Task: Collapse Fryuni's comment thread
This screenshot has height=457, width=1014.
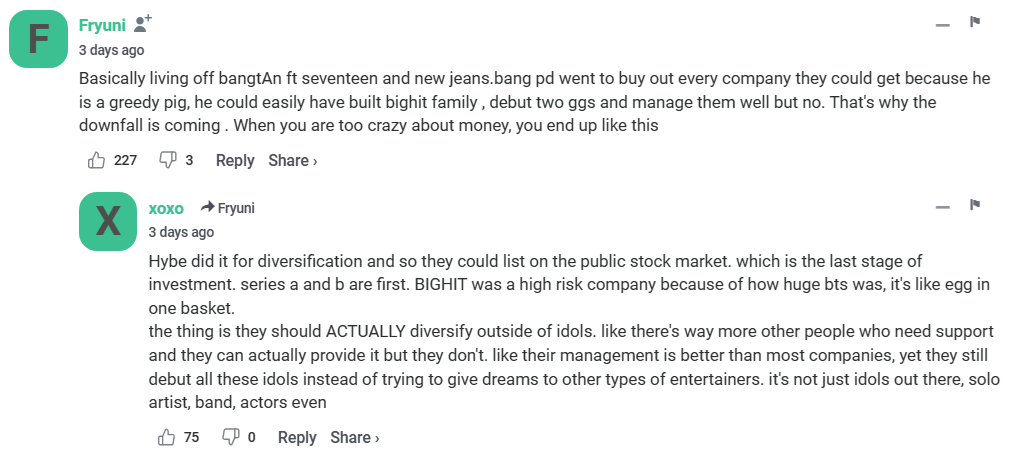Action: pos(942,24)
